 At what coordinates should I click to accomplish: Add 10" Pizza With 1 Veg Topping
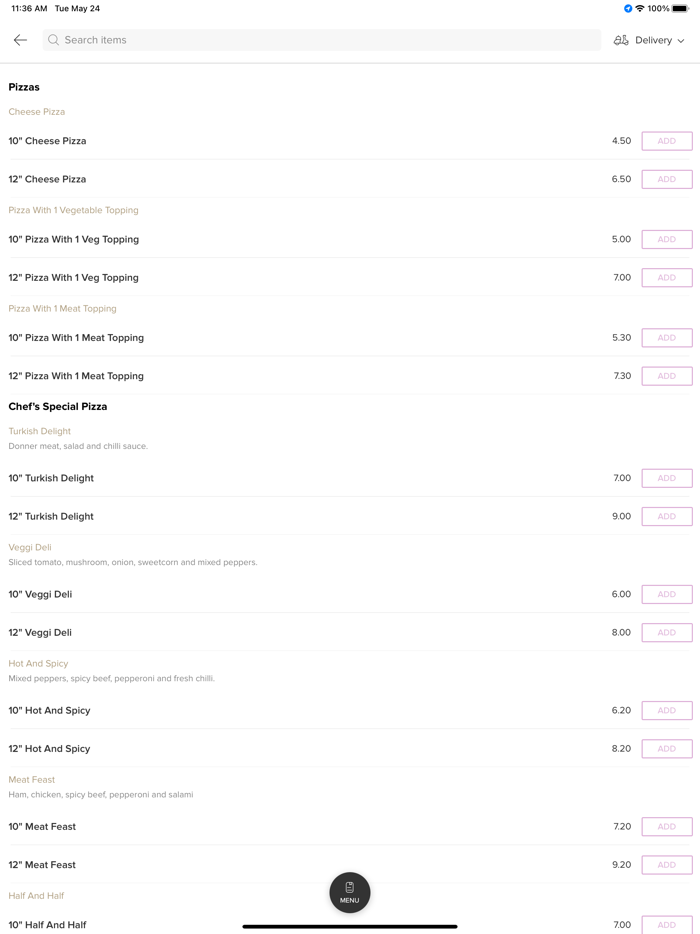point(666,239)
